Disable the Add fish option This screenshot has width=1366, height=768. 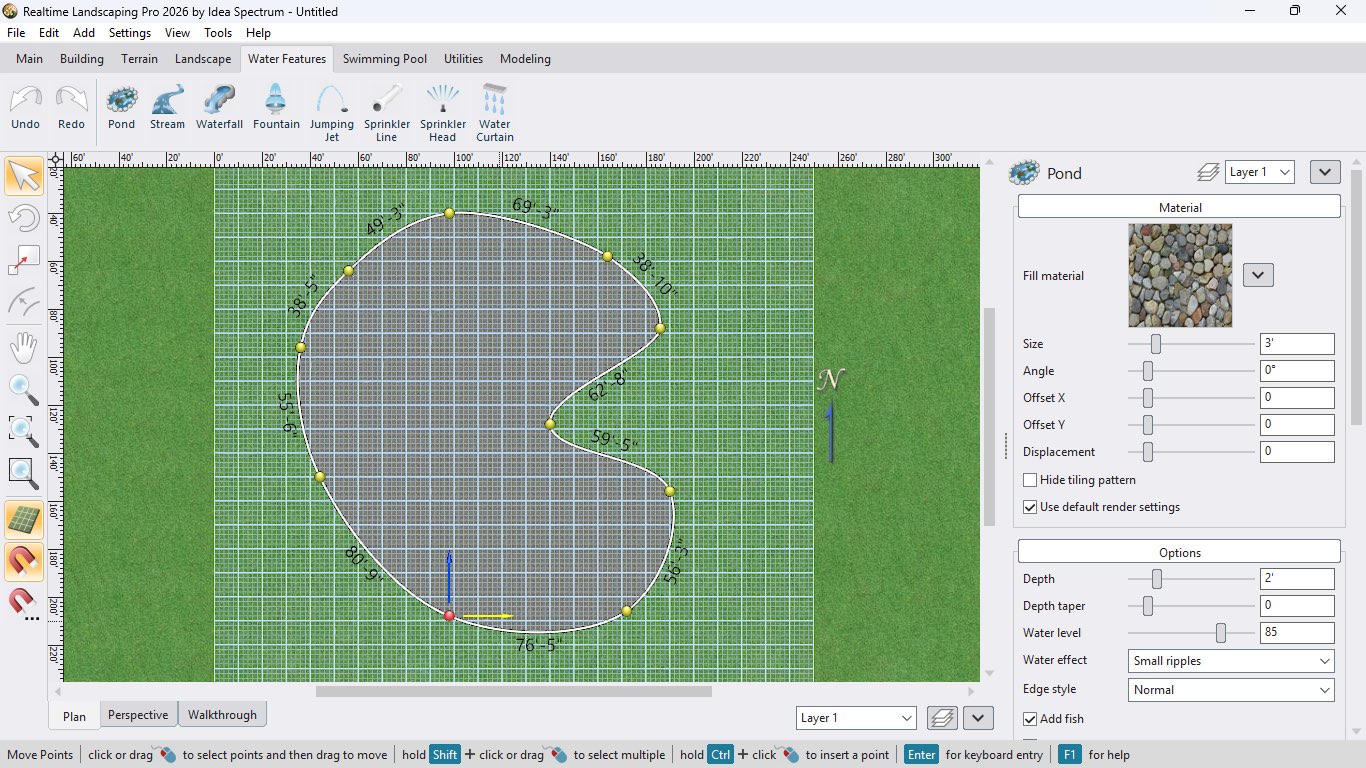tap(1030, 719)
